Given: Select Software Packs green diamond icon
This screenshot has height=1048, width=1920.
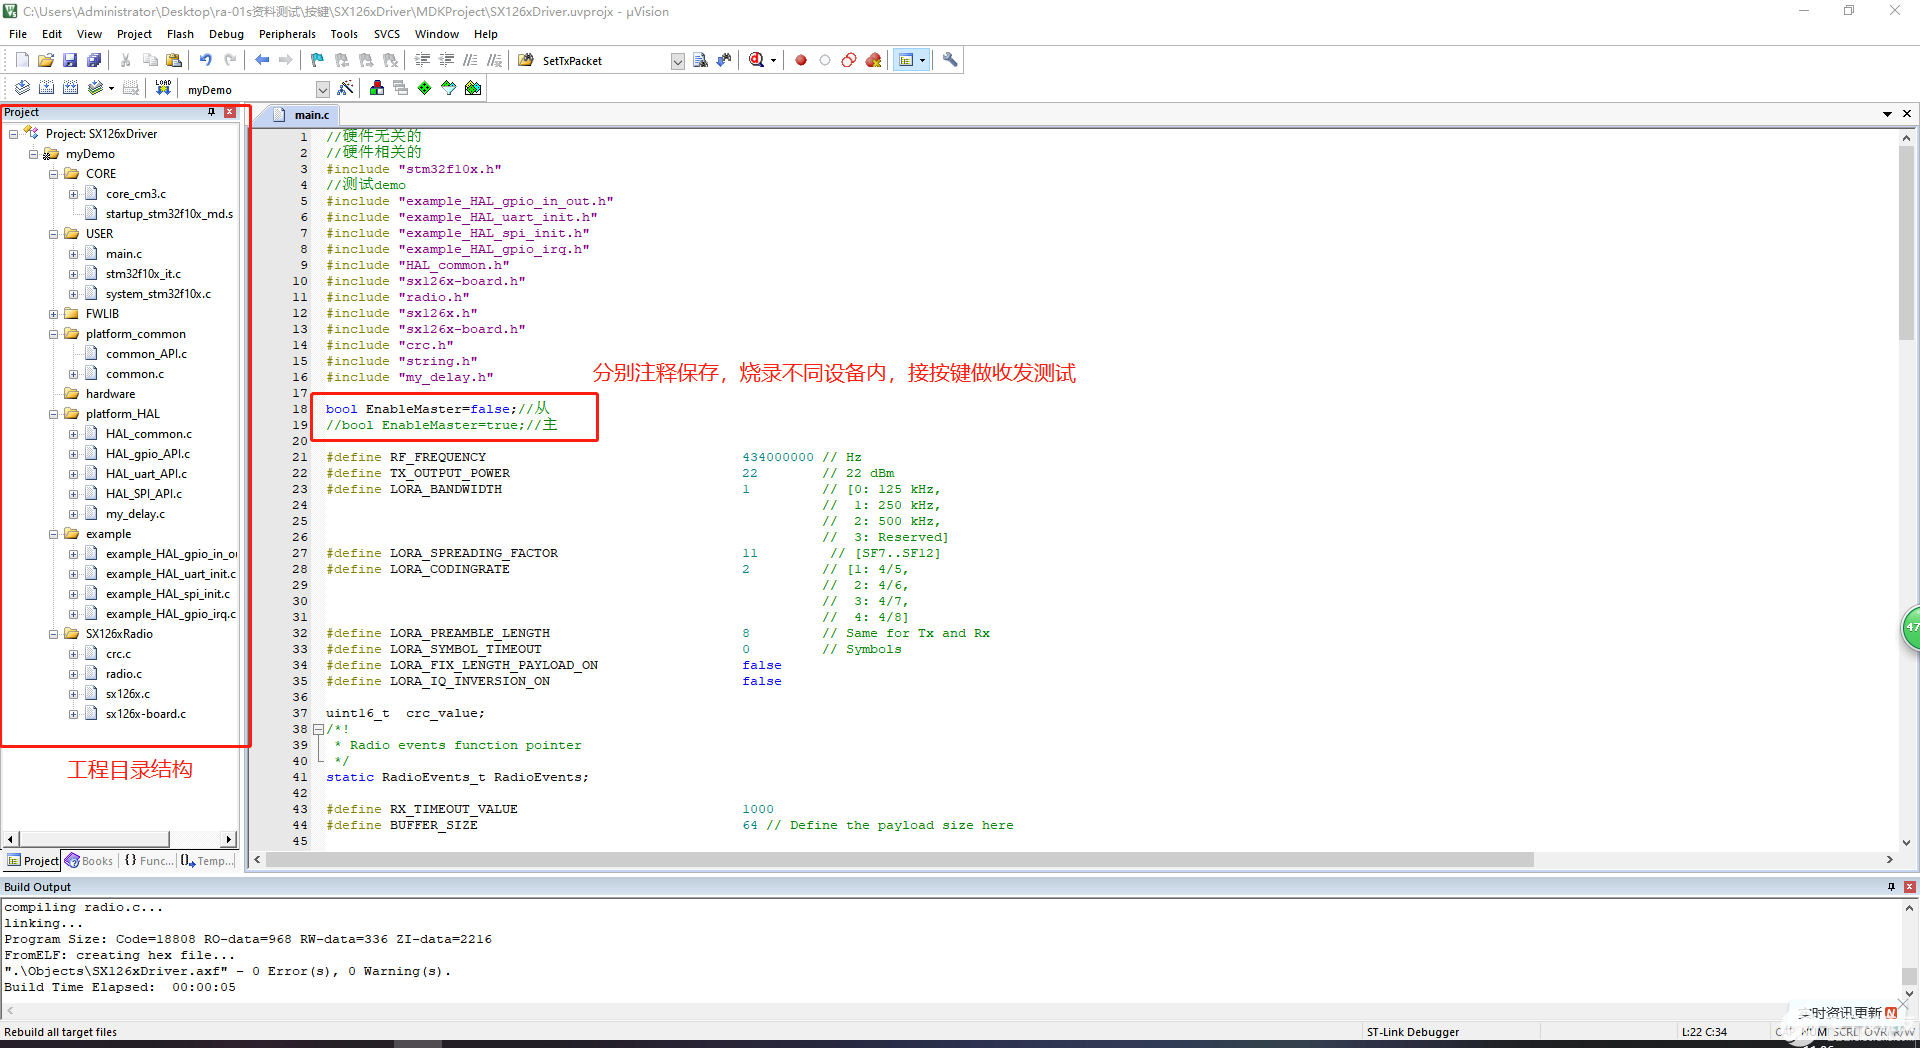Looking at the screenshot, I should 425,88.
